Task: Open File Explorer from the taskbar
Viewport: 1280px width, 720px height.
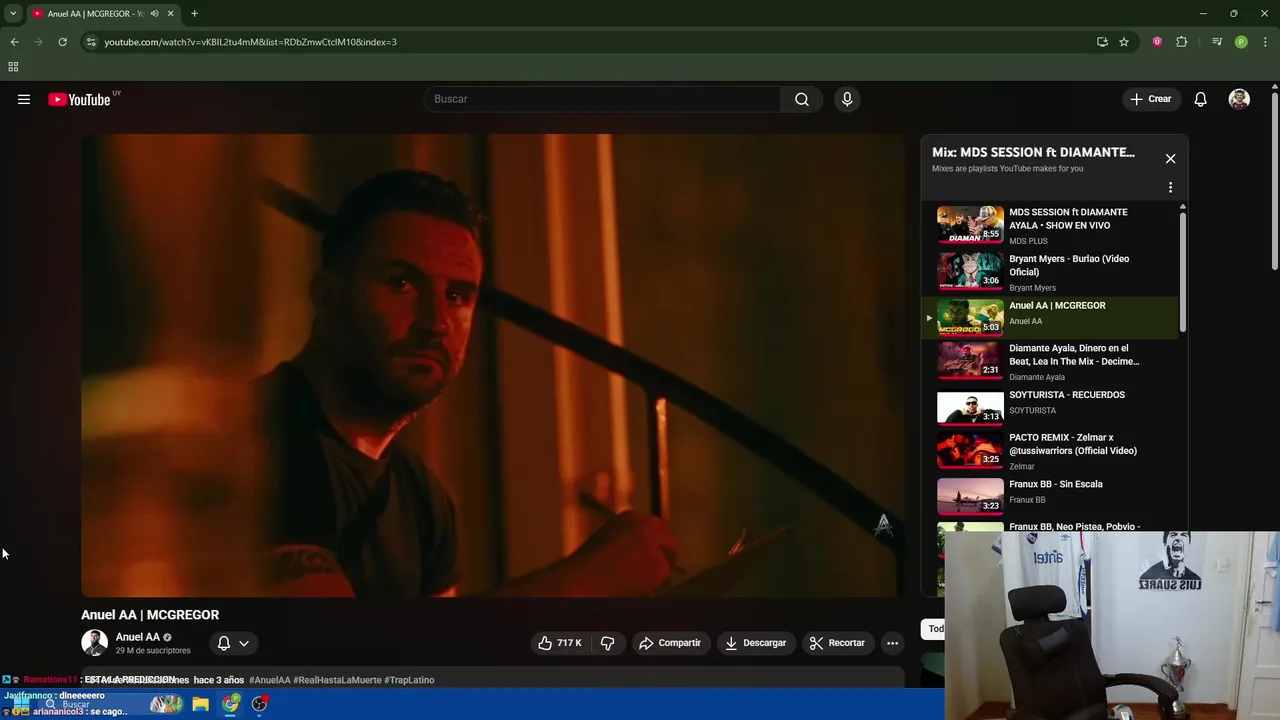Action: tap(200, 704)
